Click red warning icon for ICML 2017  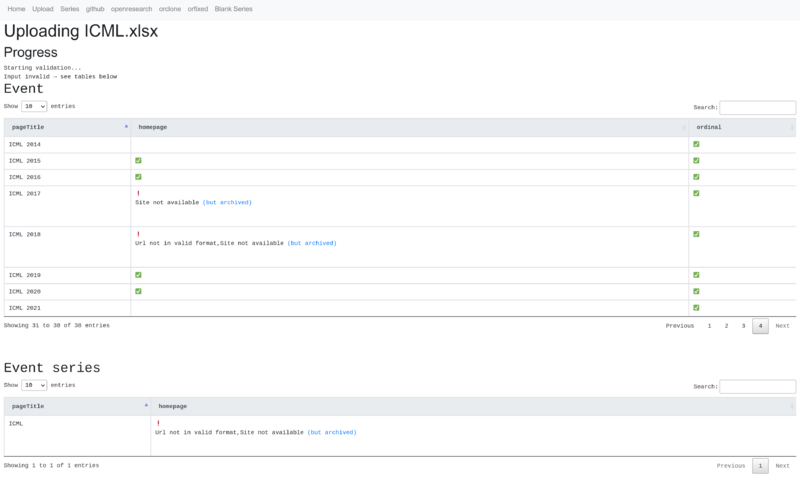pyautogui.click(x=138, y=193)
